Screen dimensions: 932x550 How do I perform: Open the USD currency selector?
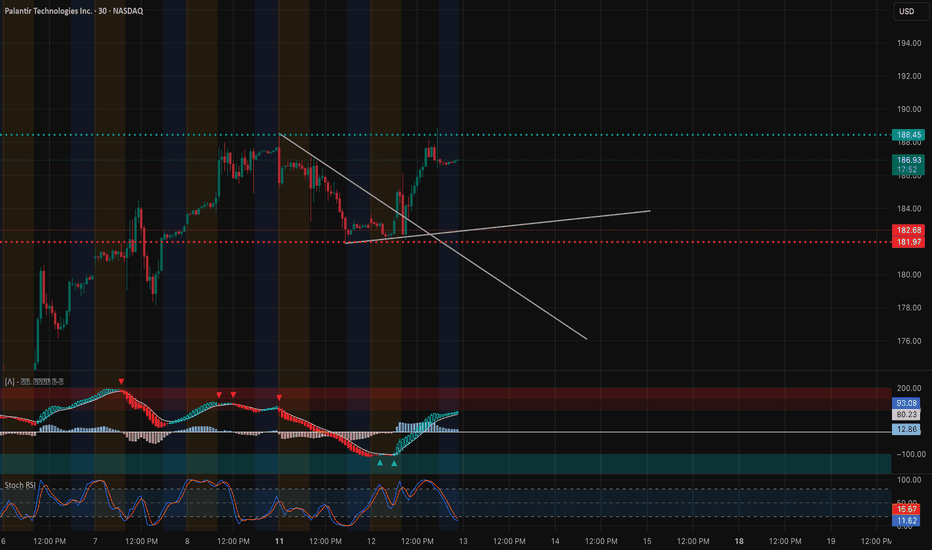(x=909, y=11)
